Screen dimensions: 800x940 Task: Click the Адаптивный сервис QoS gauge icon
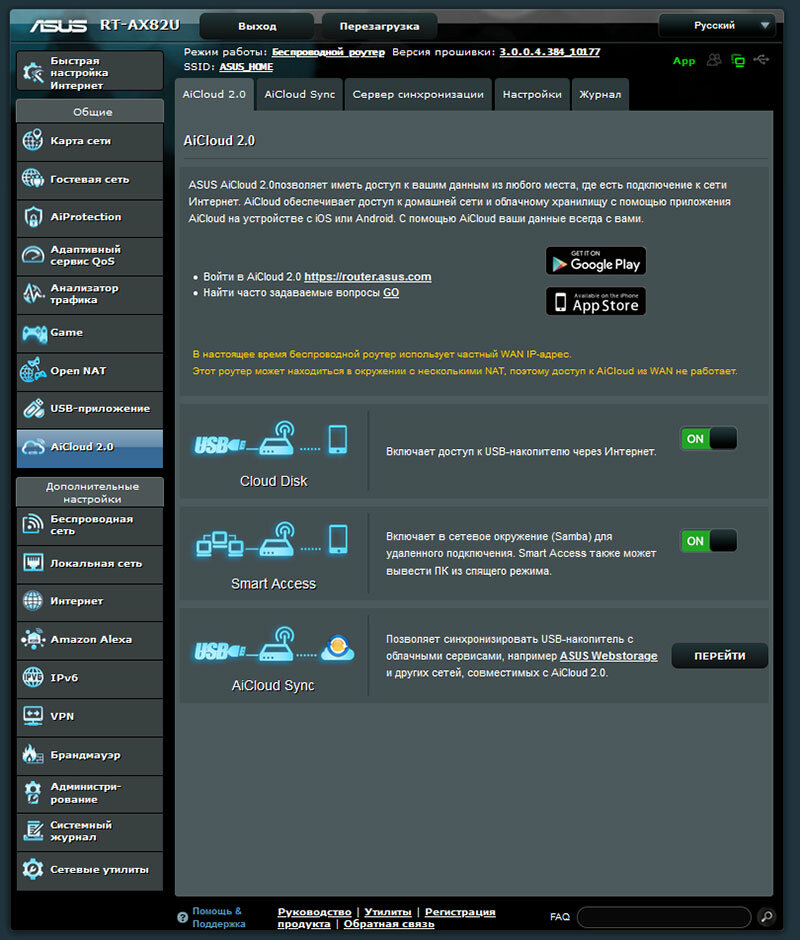pos(32,255)
